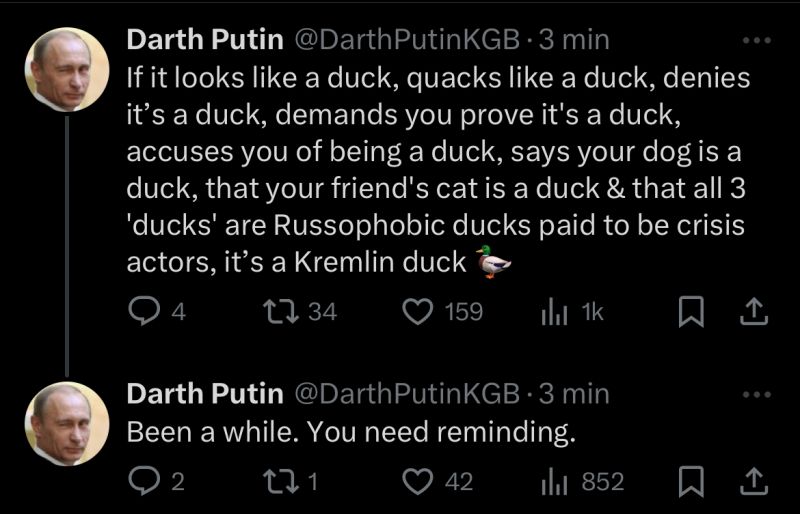Share the Kremlin duck tweet
The width and height of the screenshot is (800, 514).
(x=754, y=312)
